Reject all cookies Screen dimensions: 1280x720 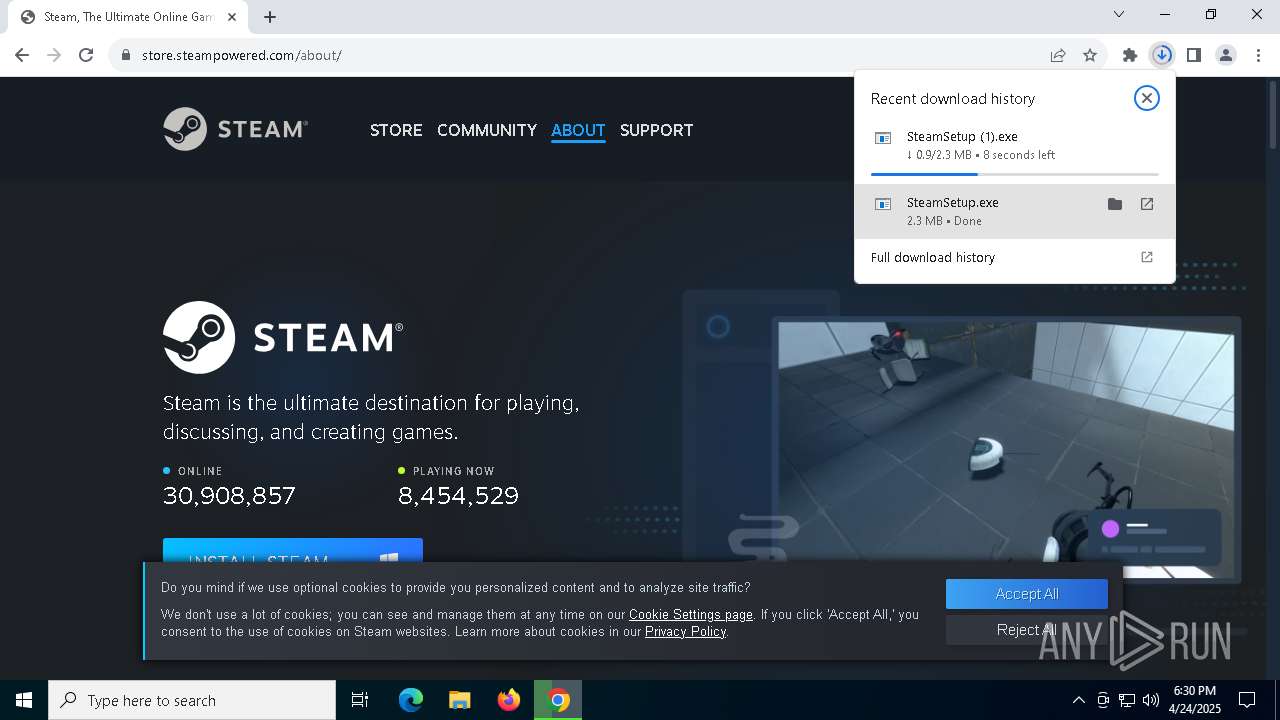point(1027,630)
